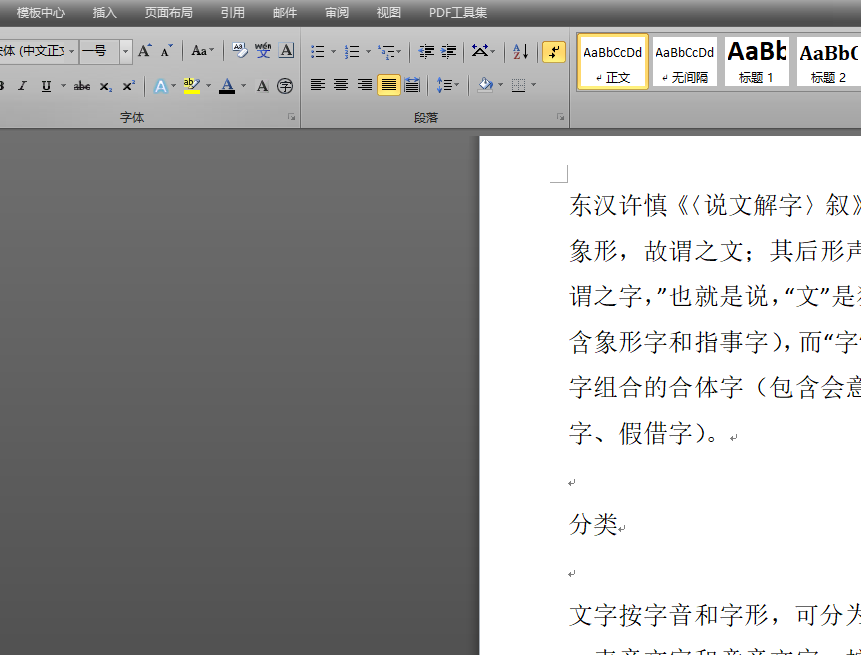Screen dimensions: 861x655
Task: Open underline style dropdown arrow
Action: pyautogui.click(x=63, y=86)
